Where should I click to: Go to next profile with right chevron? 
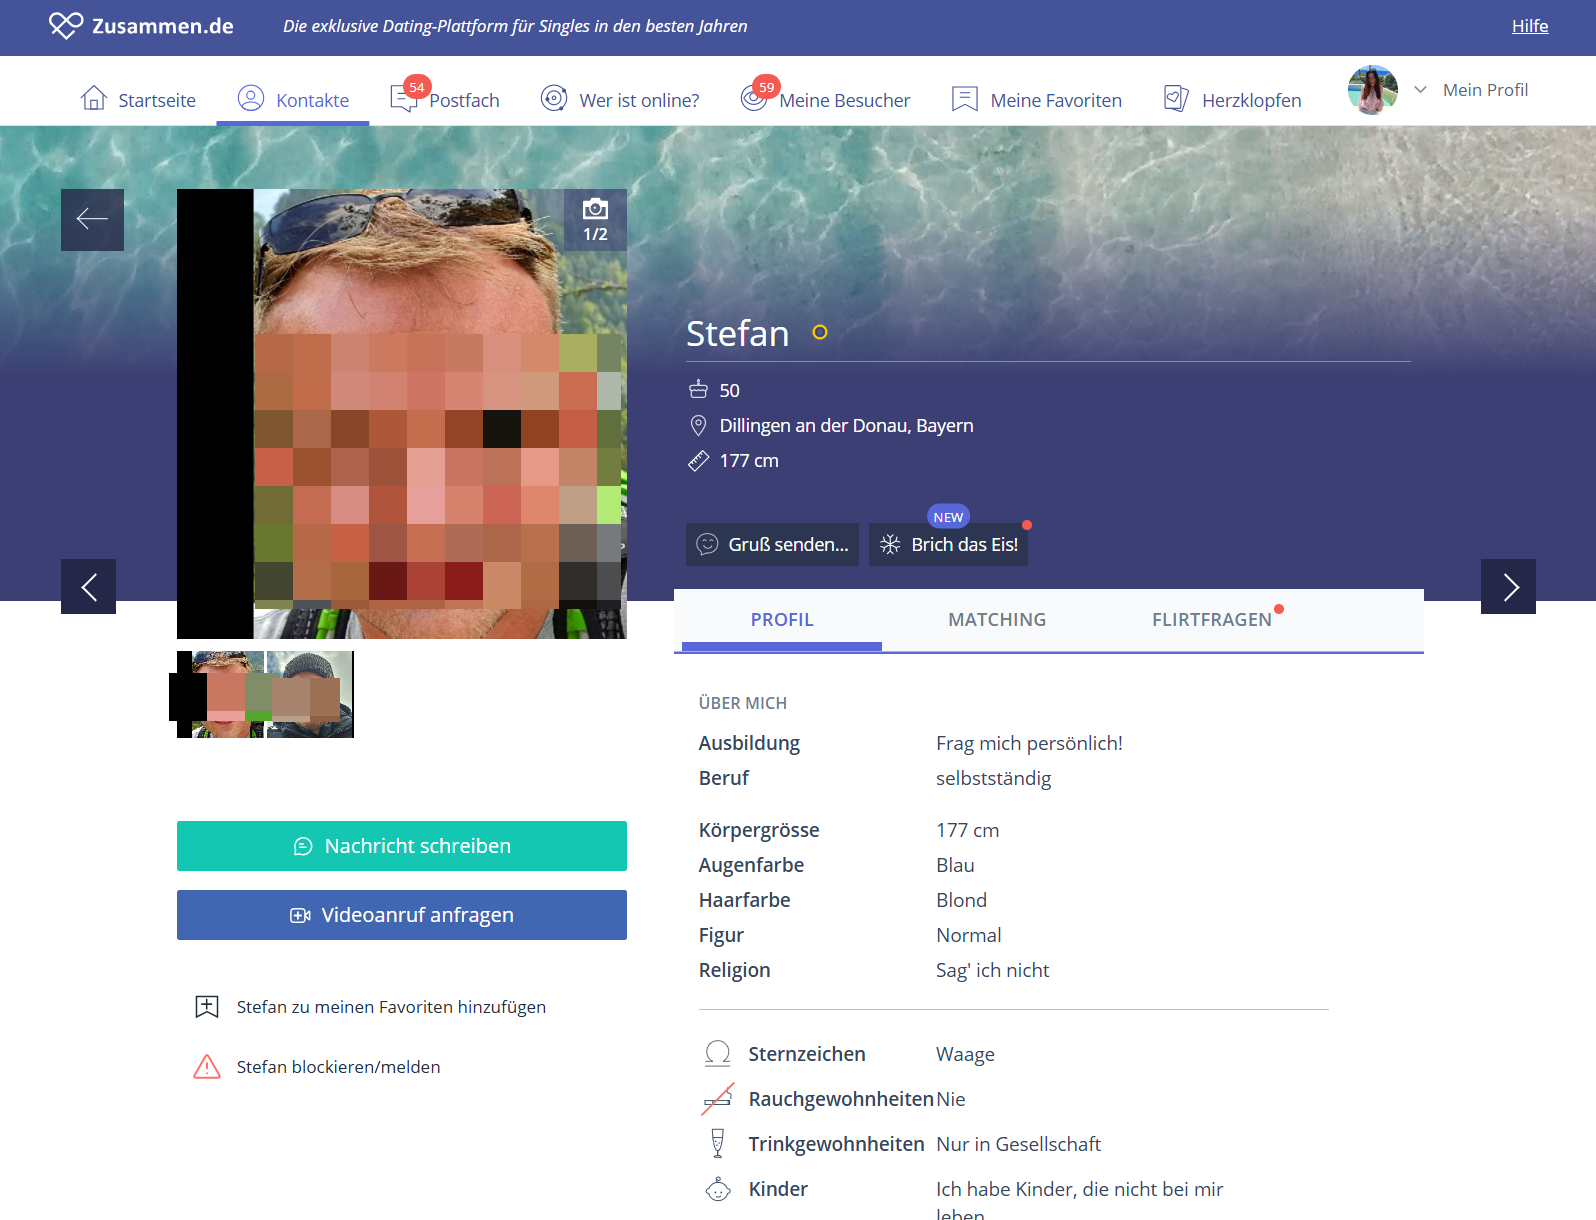point(1508,587)
